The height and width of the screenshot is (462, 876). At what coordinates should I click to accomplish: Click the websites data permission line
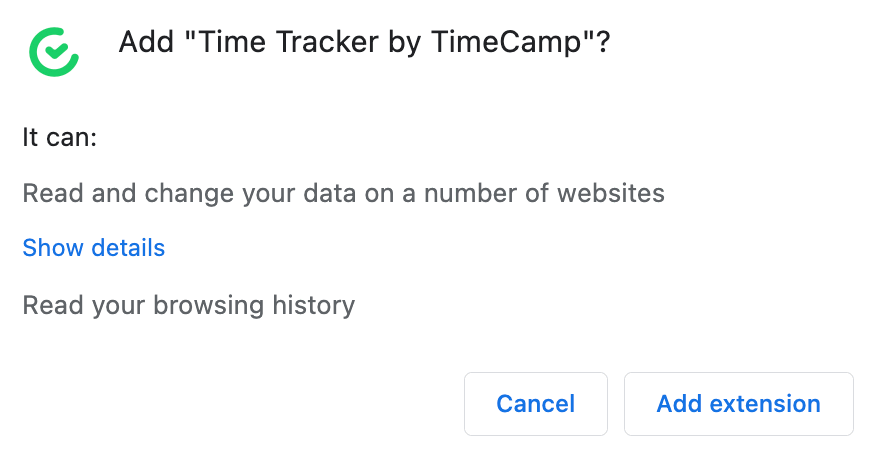pyautogui.click(x=343, y=193)
